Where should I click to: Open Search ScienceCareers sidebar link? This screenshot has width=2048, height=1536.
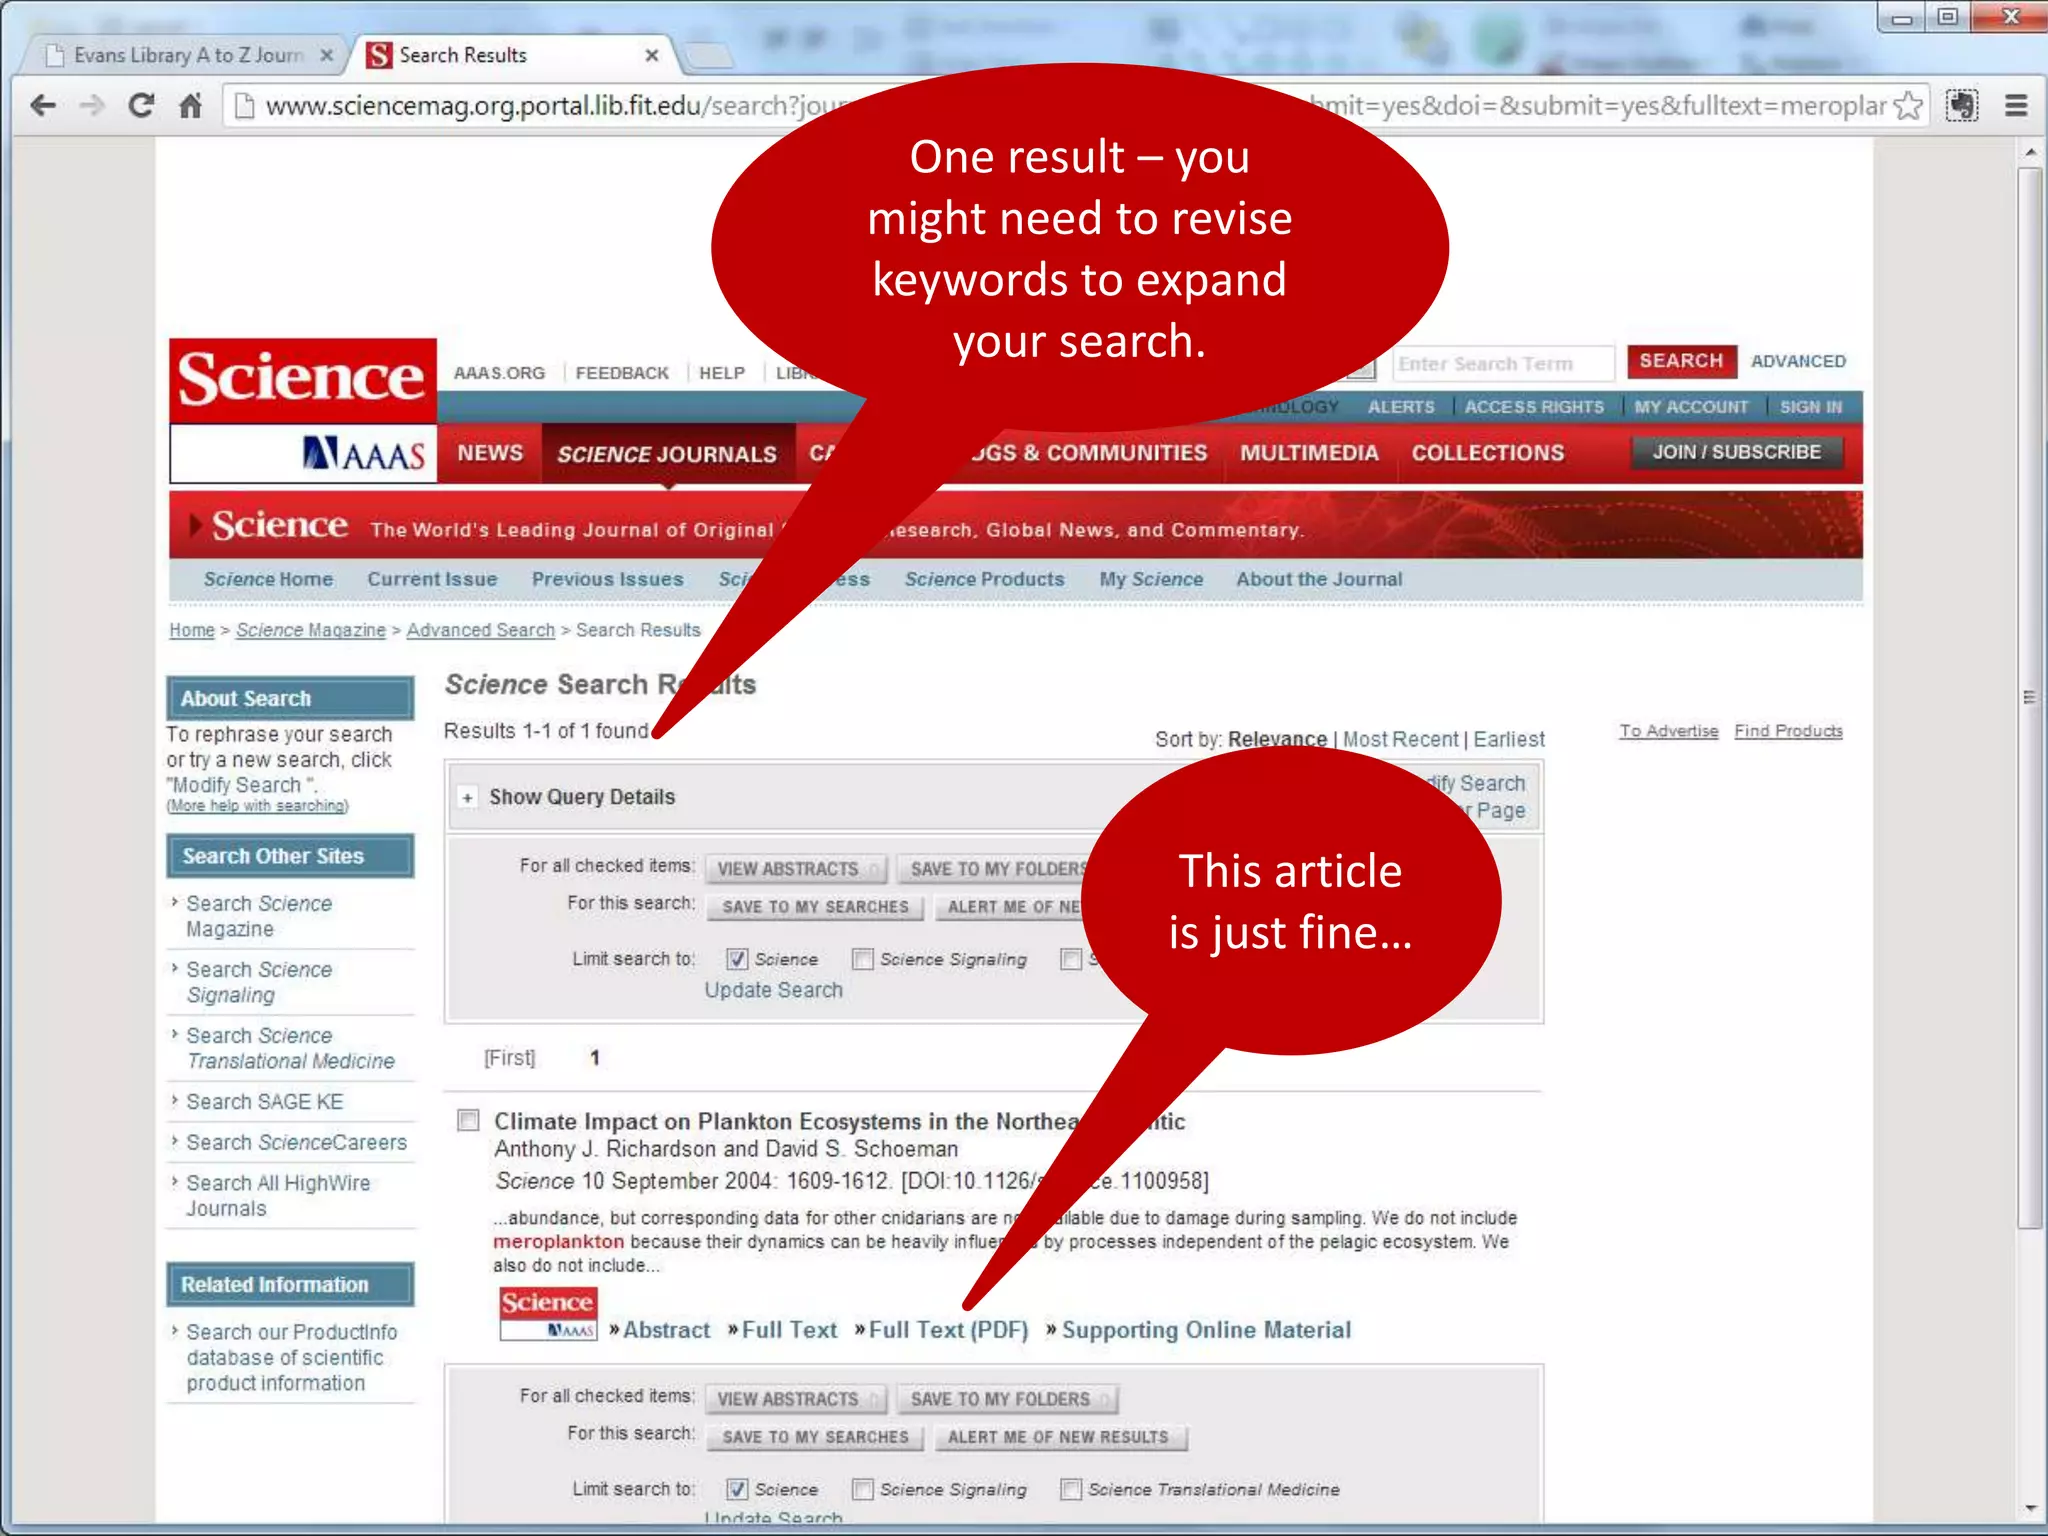296,1142
